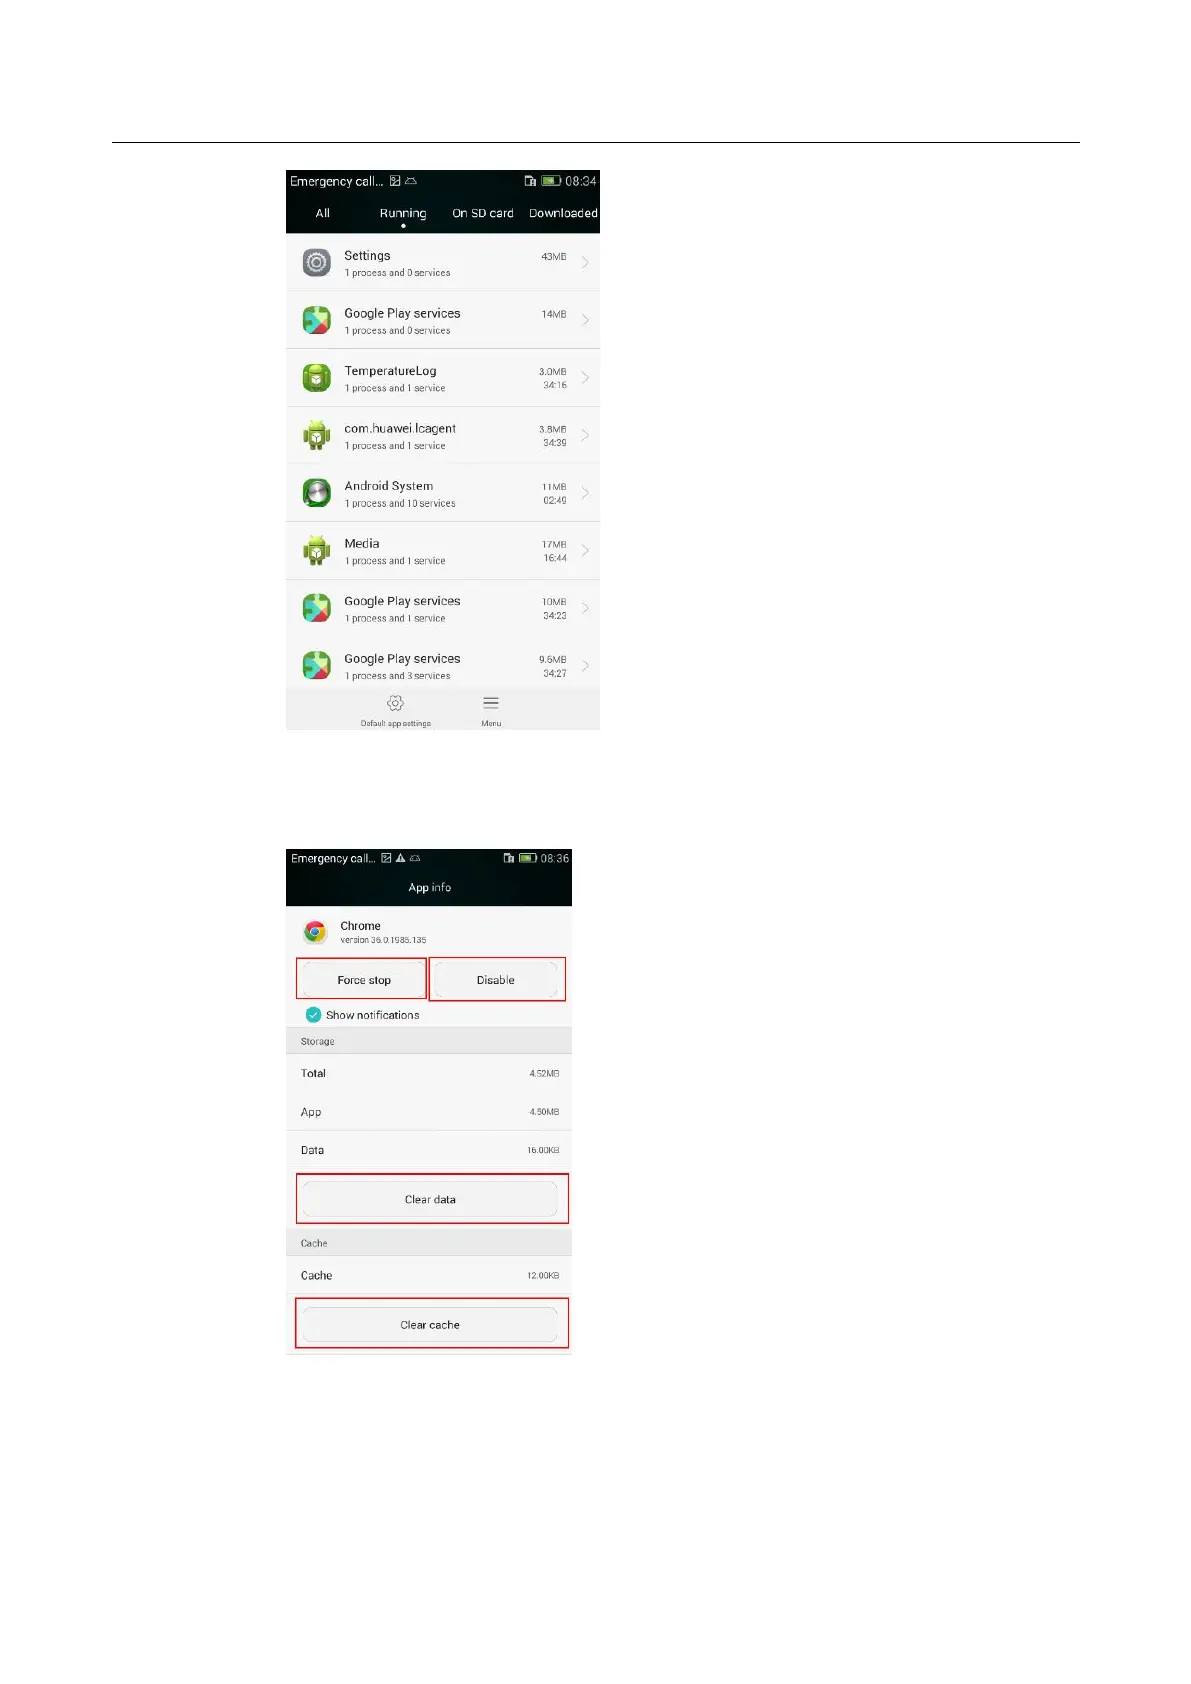This screenshot has width=1191, height=1684.
Task: Tap the Media app android icon
Action: (x=317, y=551)
